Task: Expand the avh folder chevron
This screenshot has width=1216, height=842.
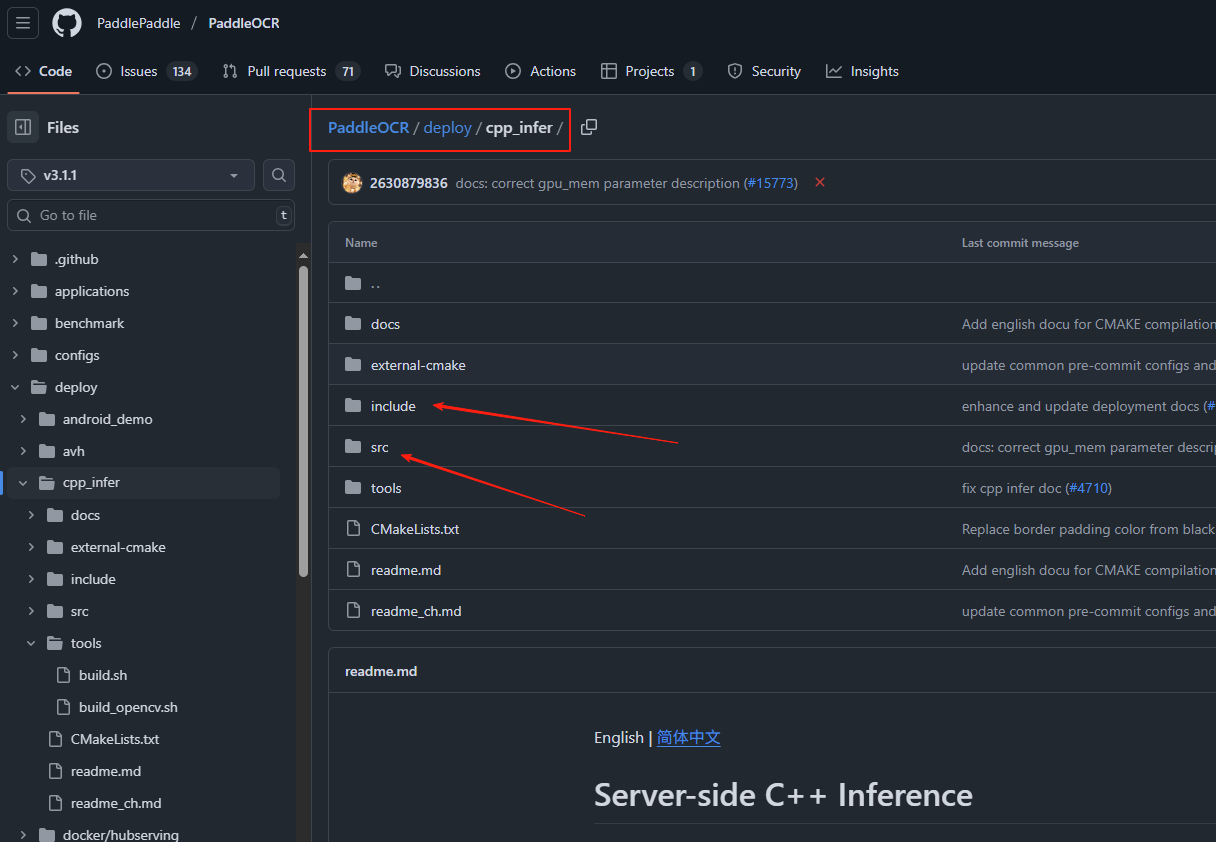Action: 23,451
